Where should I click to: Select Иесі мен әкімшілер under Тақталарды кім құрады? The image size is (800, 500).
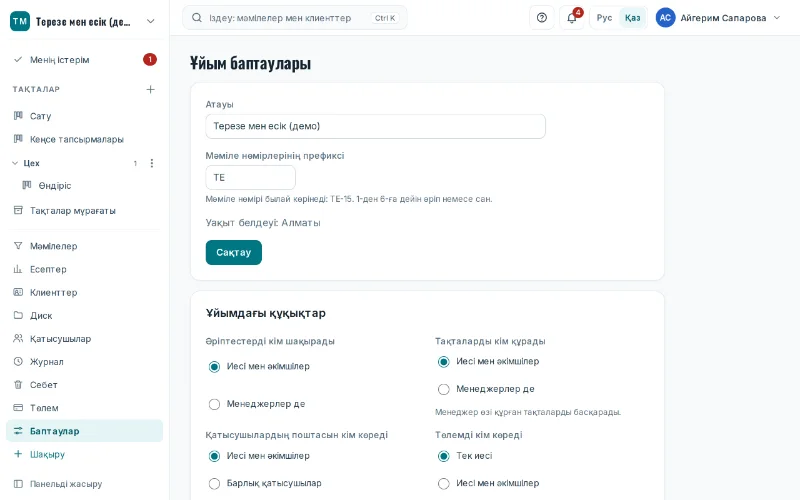click(x=444, y=362)
